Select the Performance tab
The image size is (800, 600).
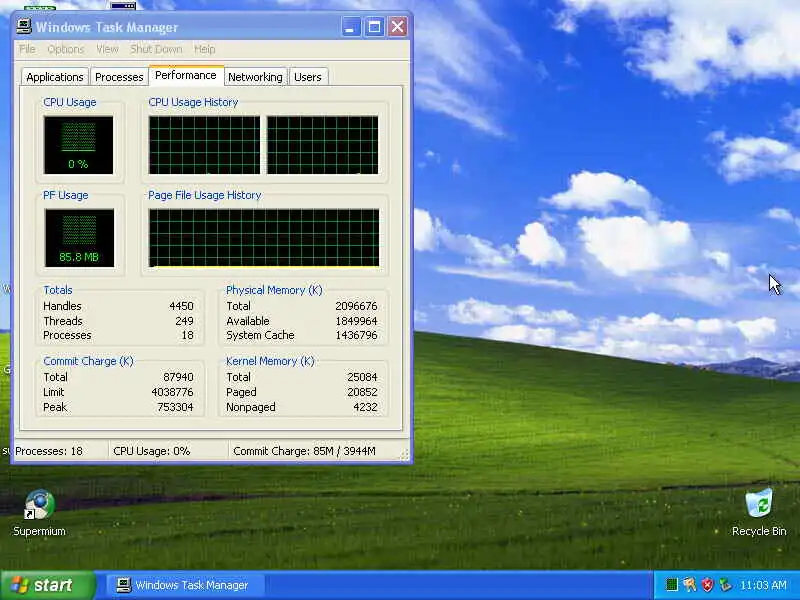coord(186,76)
